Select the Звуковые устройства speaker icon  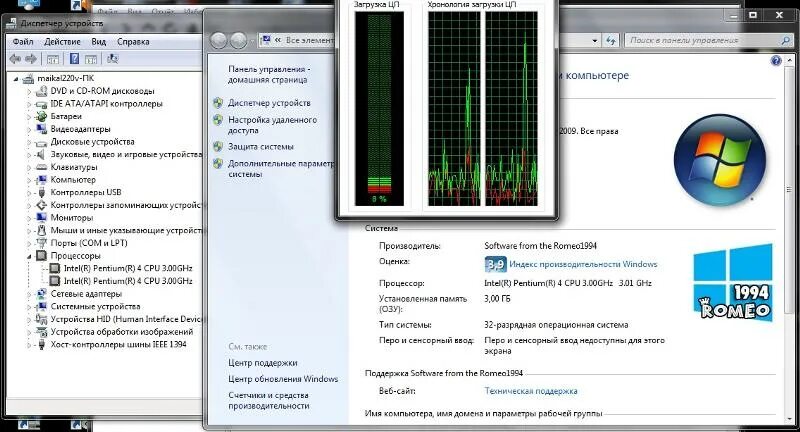41,155
